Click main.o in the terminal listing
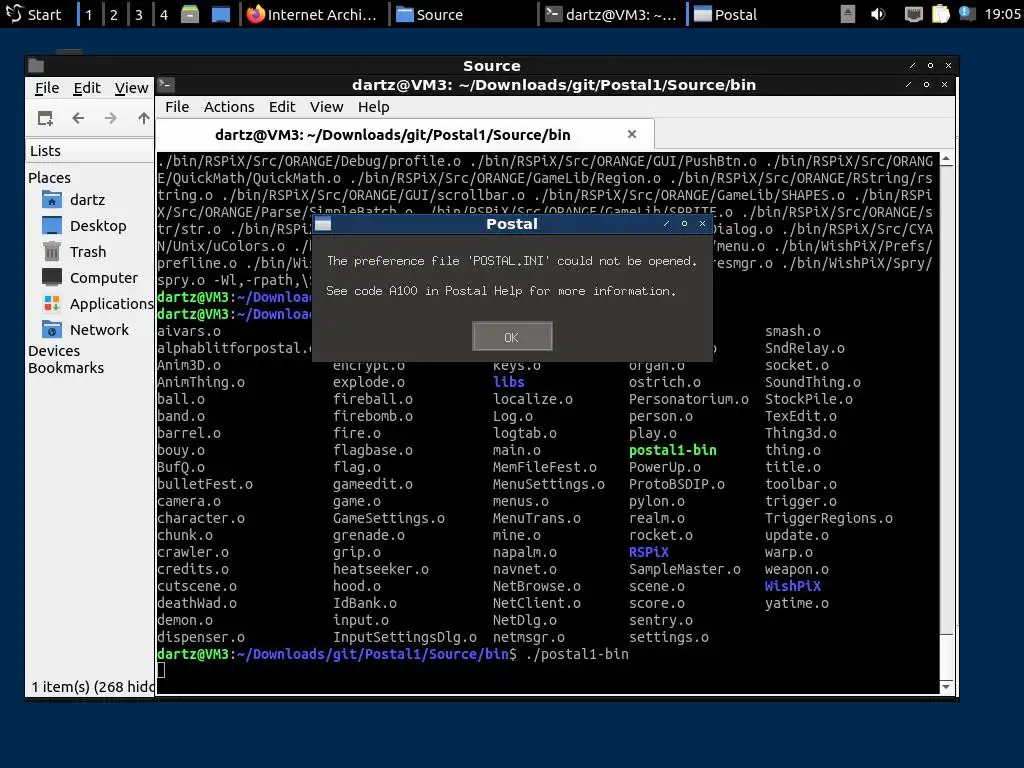This screenshot has width=1024, height=768. [x=517, y=450]
